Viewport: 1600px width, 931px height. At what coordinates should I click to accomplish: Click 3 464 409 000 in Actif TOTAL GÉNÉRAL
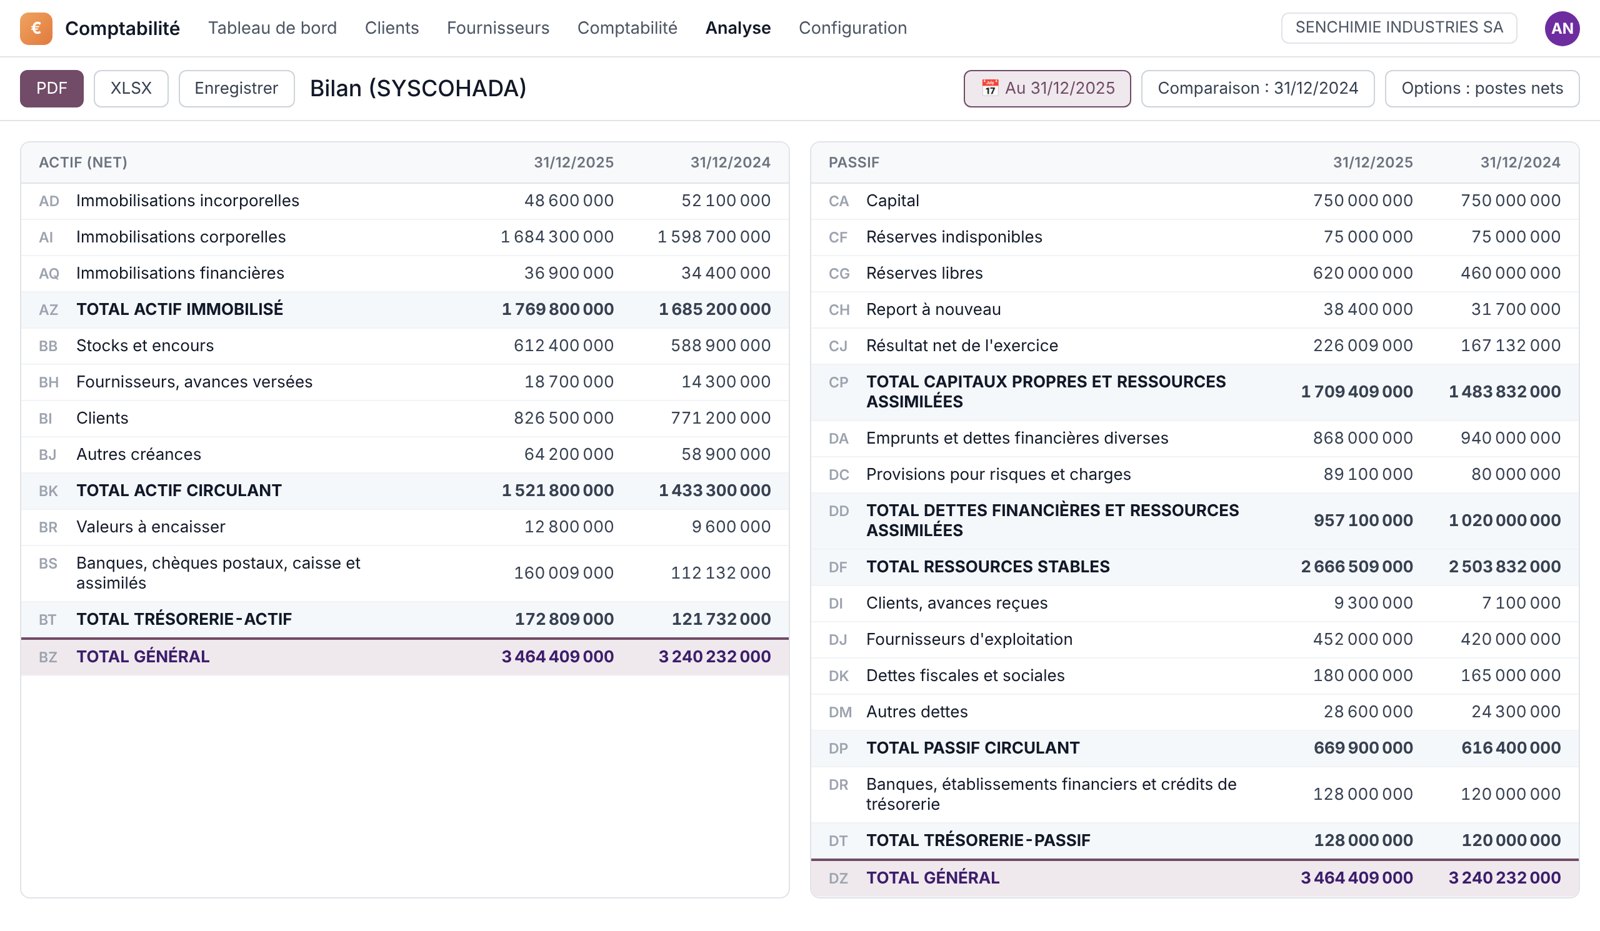pyautogui.click(x=558, y=657)
